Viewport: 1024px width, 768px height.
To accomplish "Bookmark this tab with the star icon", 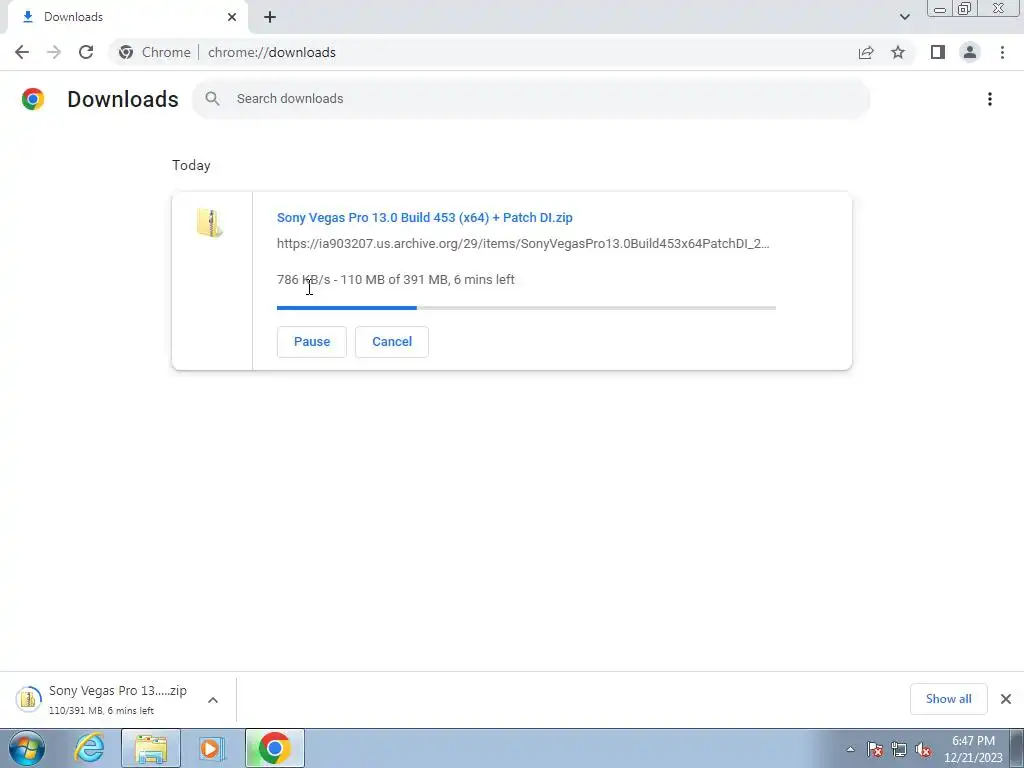I will 898,52.
